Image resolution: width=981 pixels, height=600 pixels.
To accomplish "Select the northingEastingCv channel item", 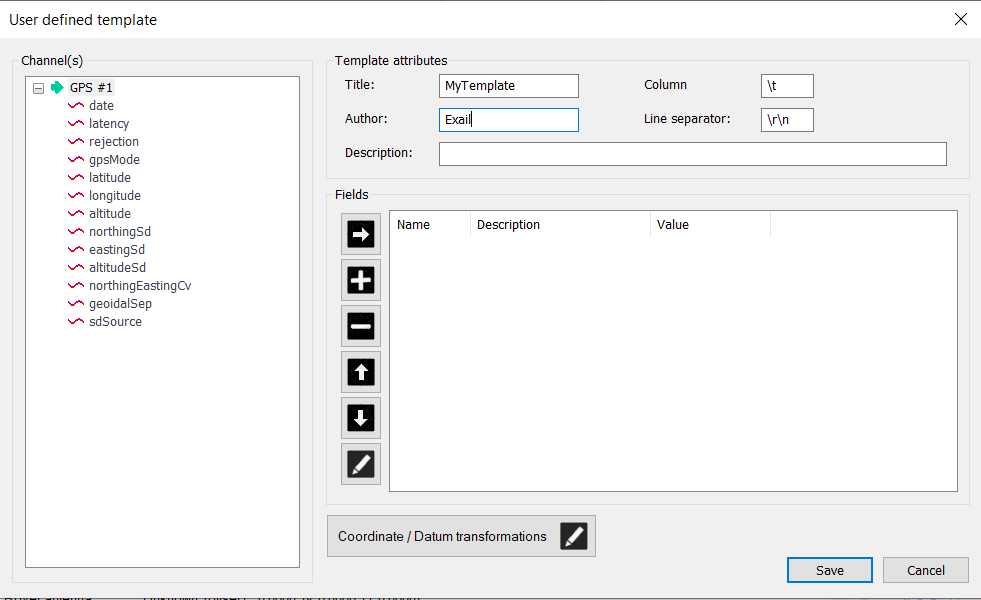I will tap(139, 286).
